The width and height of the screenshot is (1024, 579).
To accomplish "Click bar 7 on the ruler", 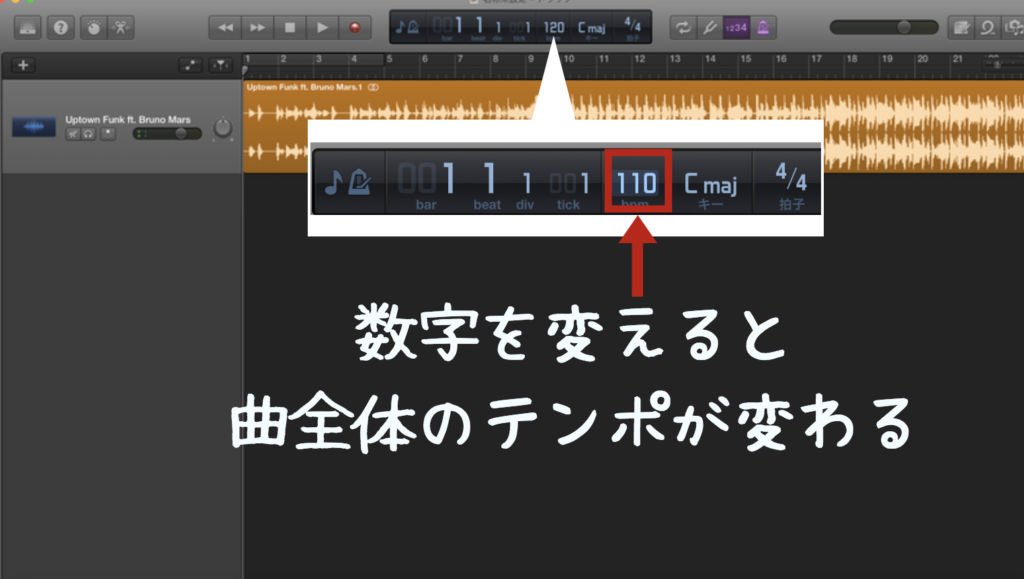I will [460, 59].
